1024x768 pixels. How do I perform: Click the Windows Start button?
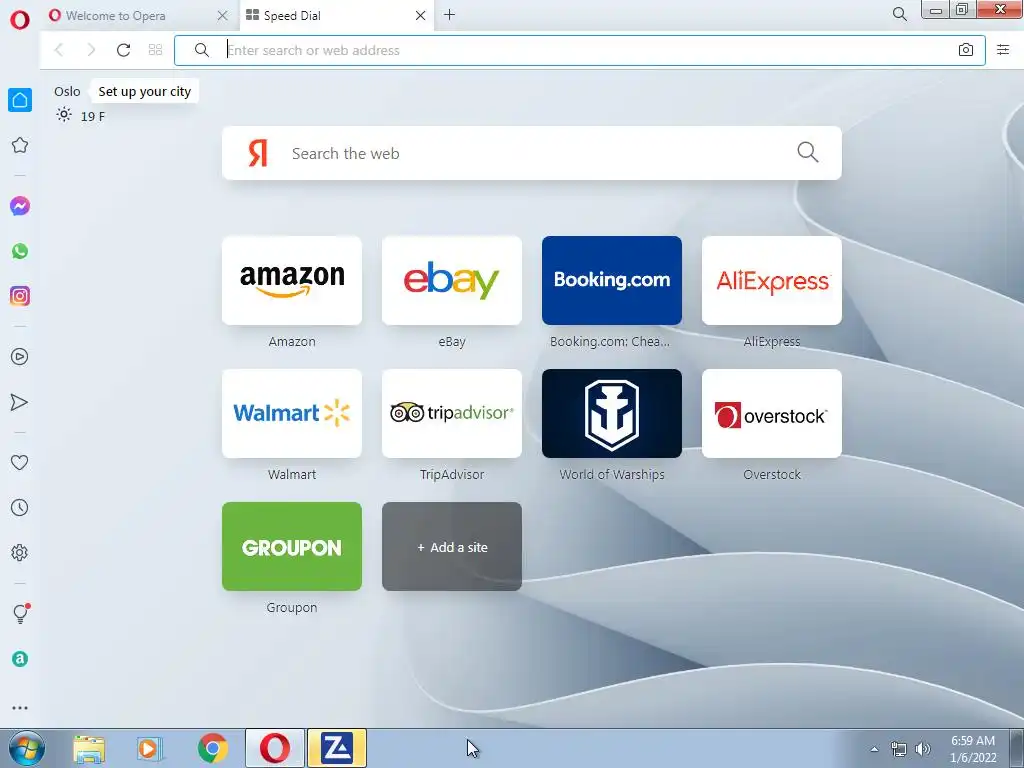(x=27, y=748)
